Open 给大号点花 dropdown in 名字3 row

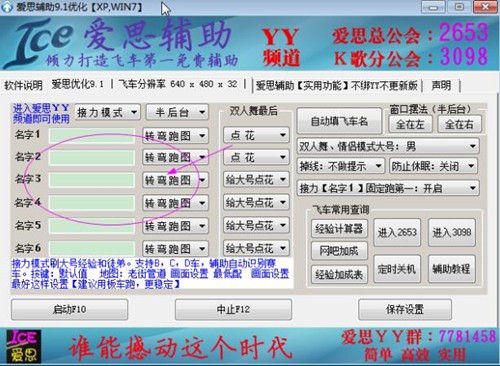[x=256, y=180]
